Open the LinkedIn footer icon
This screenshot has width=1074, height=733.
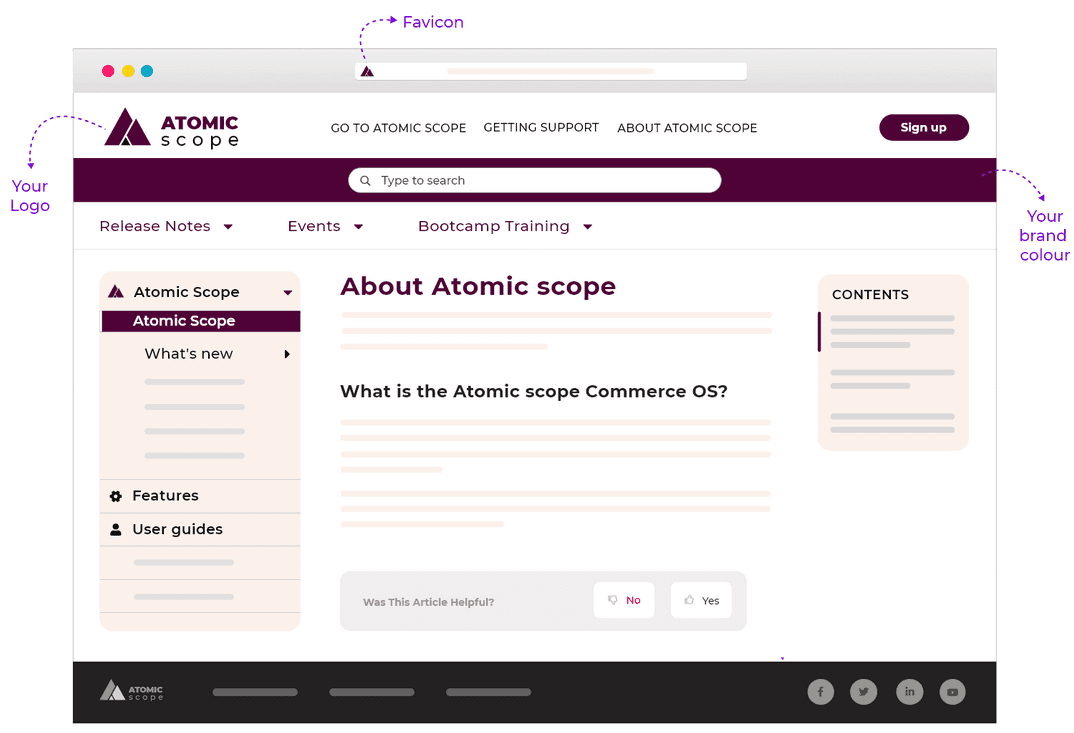point(909,692)
